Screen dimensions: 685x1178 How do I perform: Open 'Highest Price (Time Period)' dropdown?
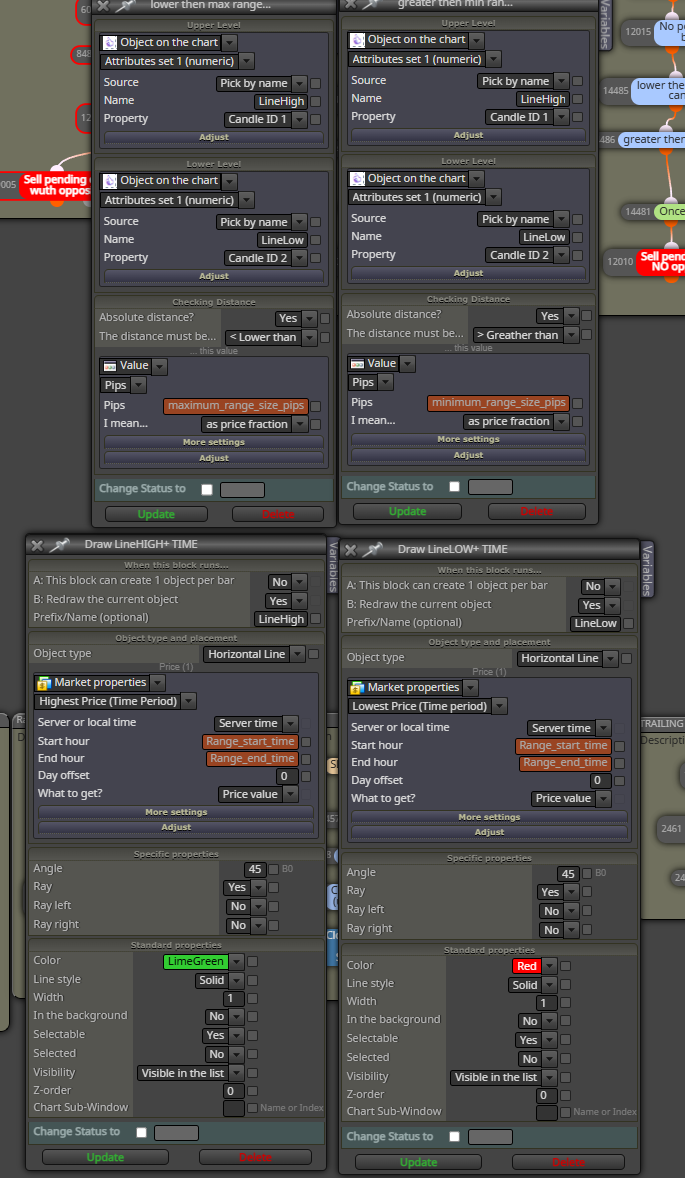pos(116,701)
